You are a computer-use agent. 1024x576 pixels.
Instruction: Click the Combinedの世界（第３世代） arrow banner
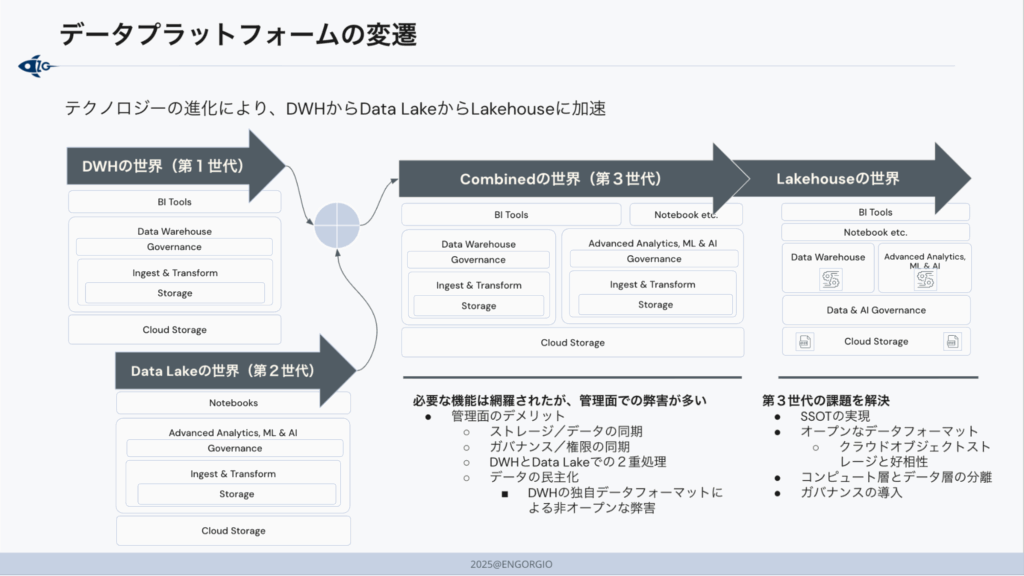tap(560, 179)
